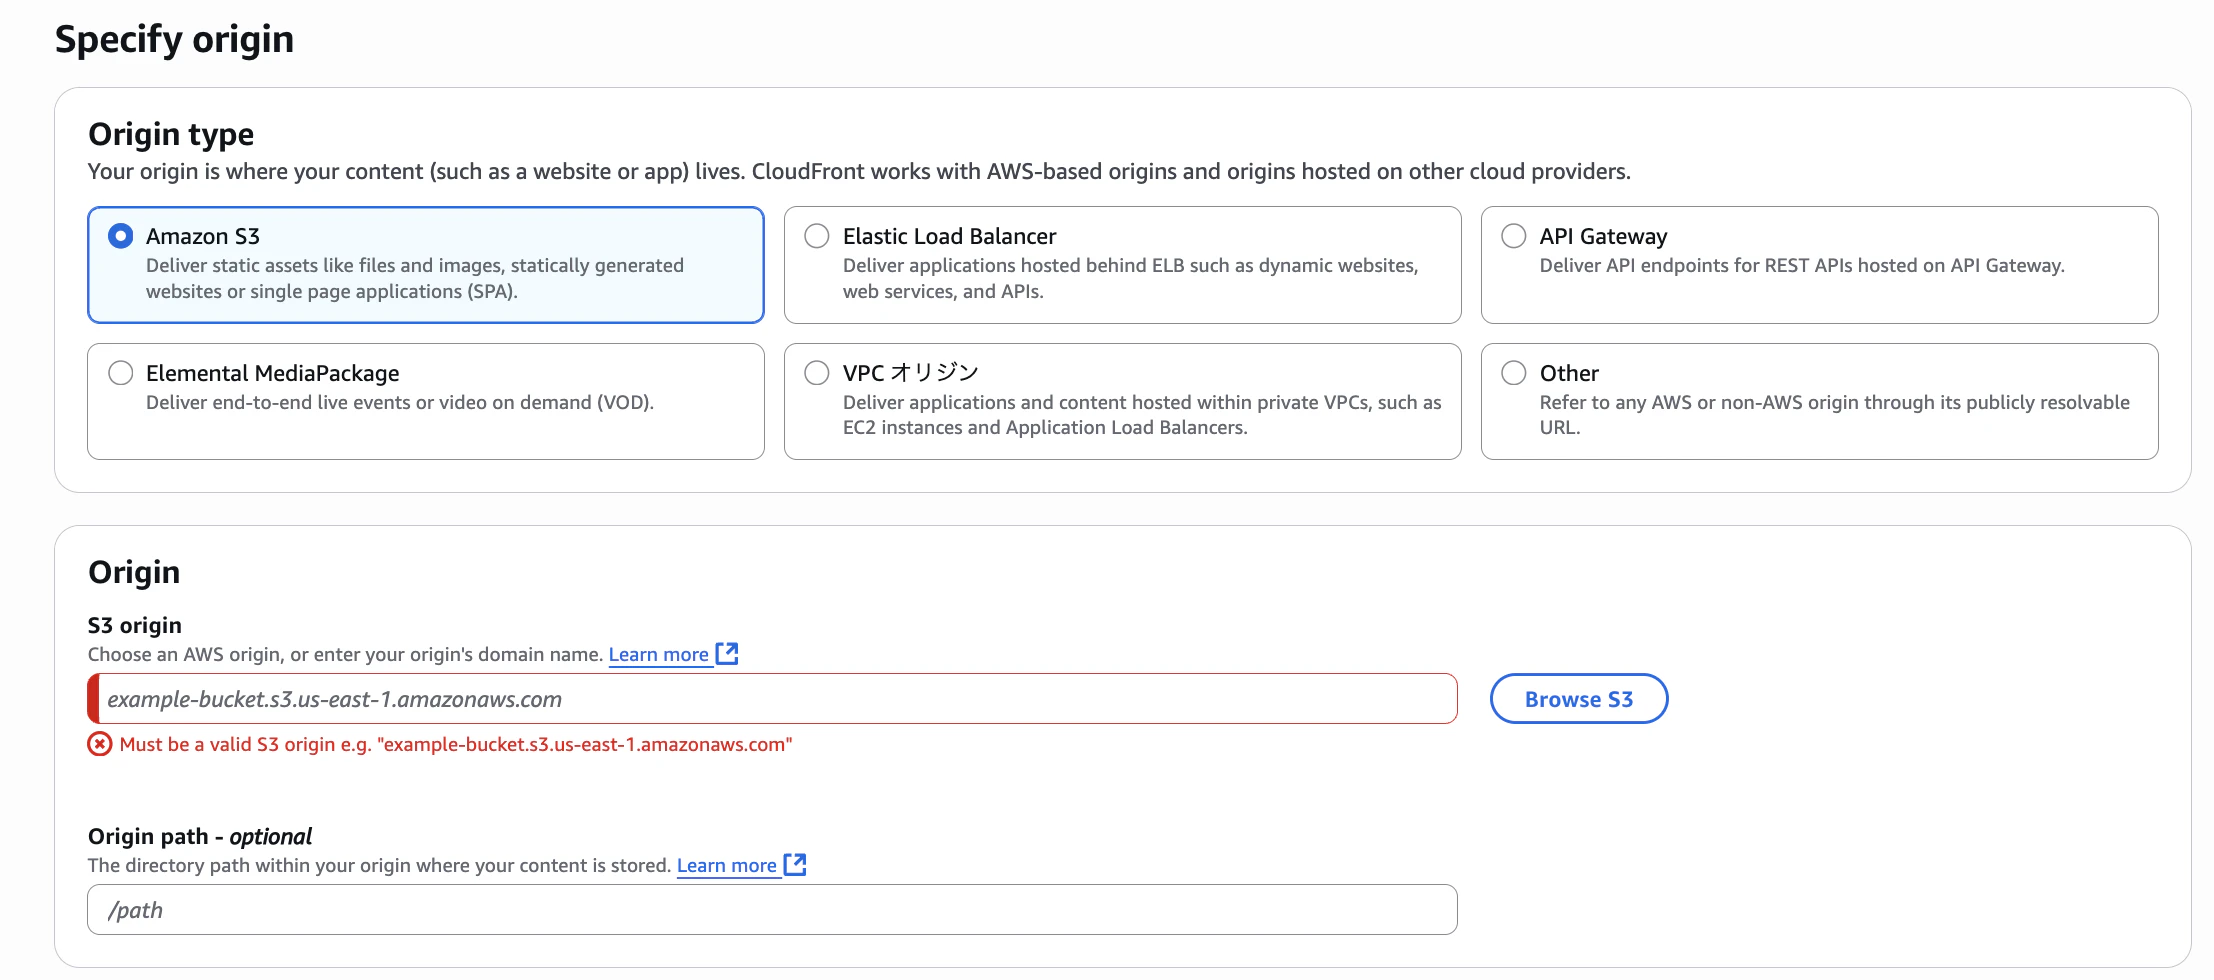This screenshot has height=980, width=2214.
Task: Click 'Your origin is where your content' intro text
Action: [x=859, y=172]
